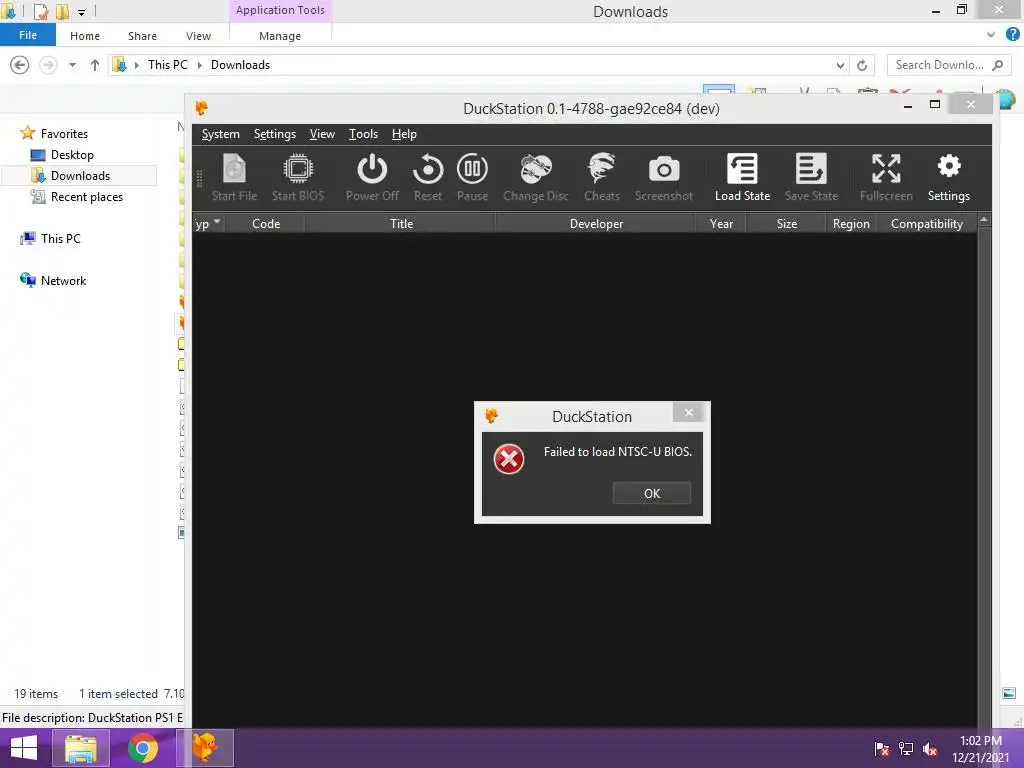Close the DuckStation error dialog

tap(688, 412)
